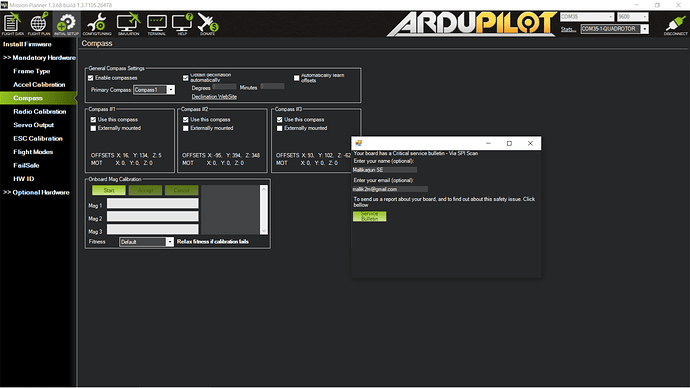
Task: Select Accel Calibration in sidebar
Action: coord(39,84)
